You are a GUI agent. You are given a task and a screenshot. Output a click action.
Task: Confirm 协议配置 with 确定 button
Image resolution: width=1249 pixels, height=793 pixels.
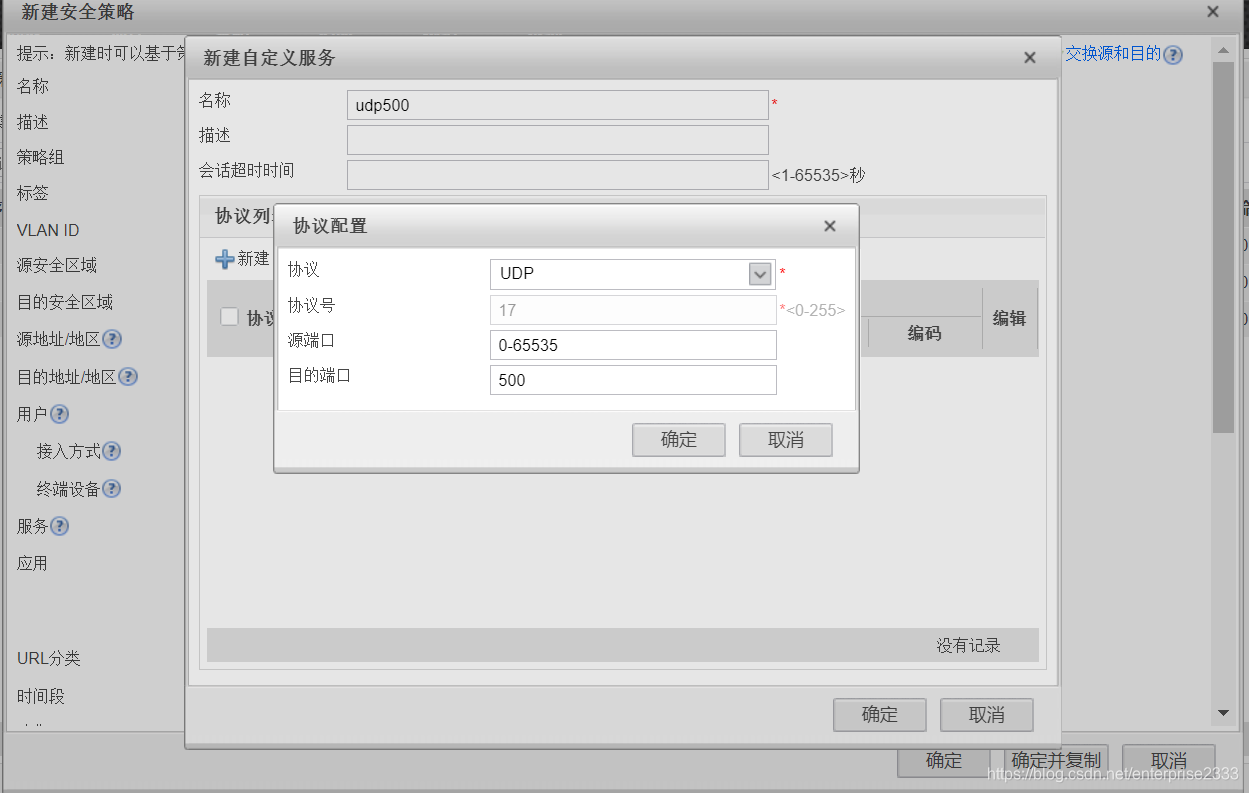pos(679,440)
